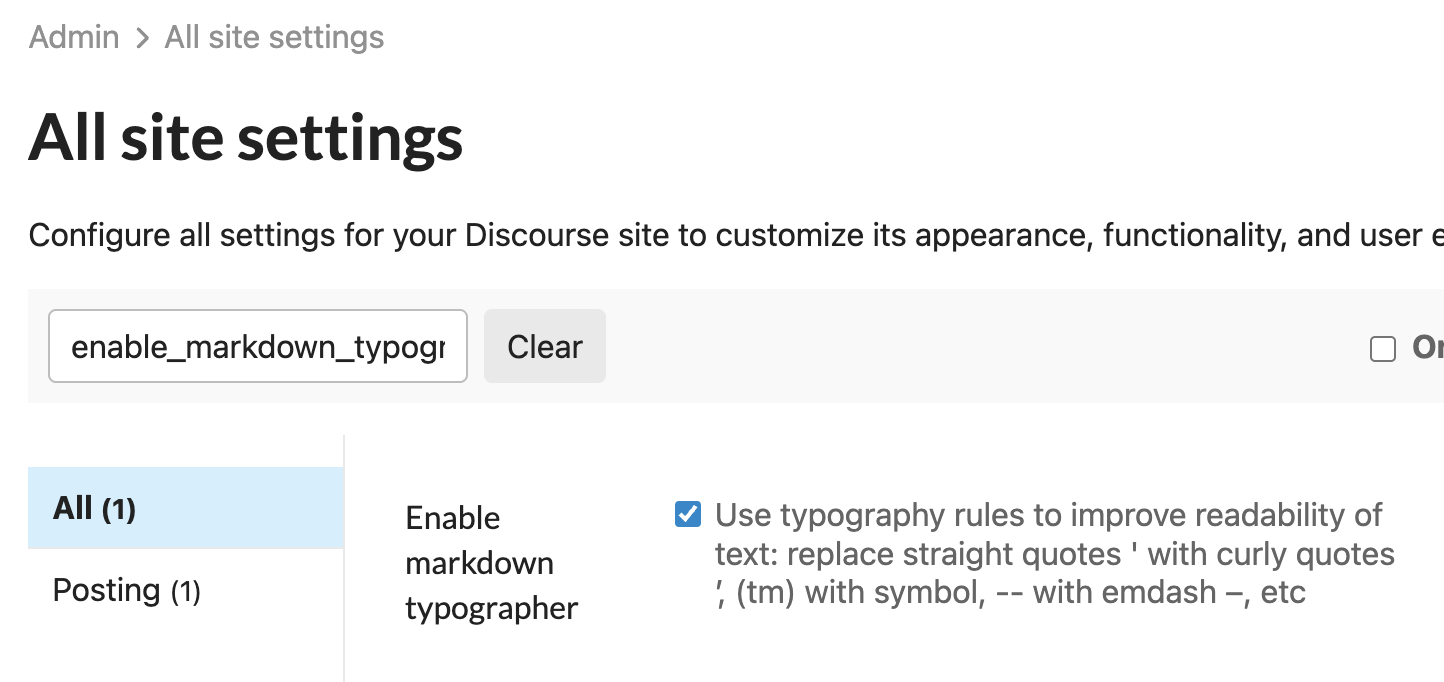1444x682 pixels.
Task: Click the All site settings breadcrumb
Action: [x=274, y=38]
